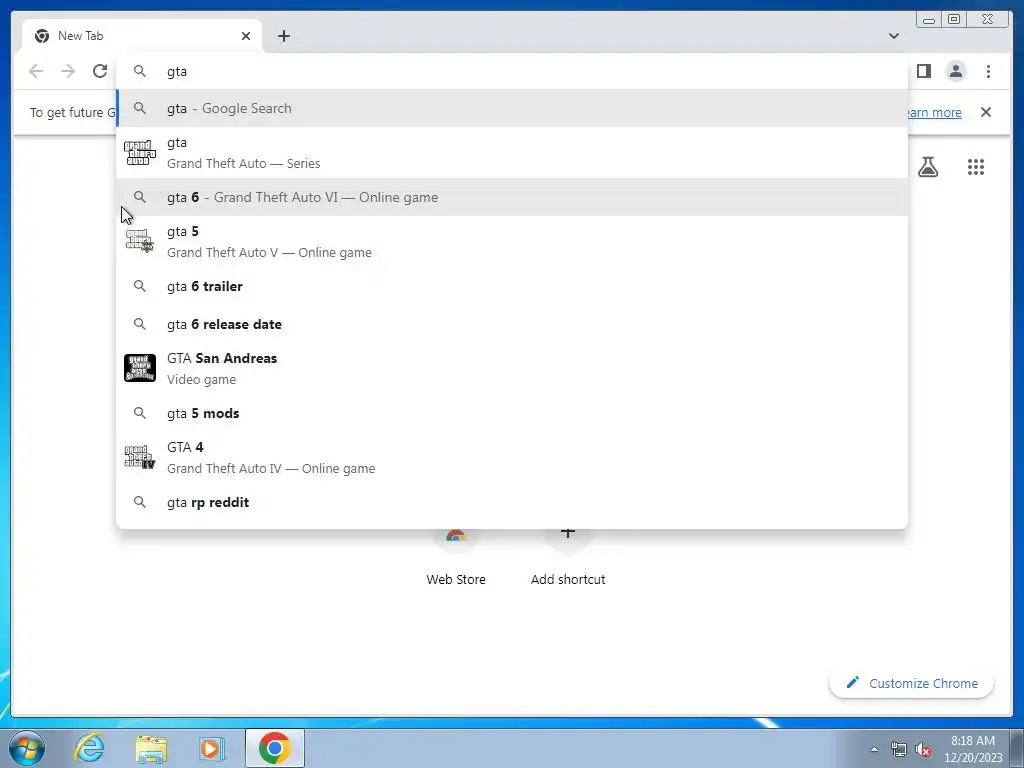The width and height of the screenshot is (1024, 768).
Task: Open Windows Explorer from the taskbar
Action: 151,748
